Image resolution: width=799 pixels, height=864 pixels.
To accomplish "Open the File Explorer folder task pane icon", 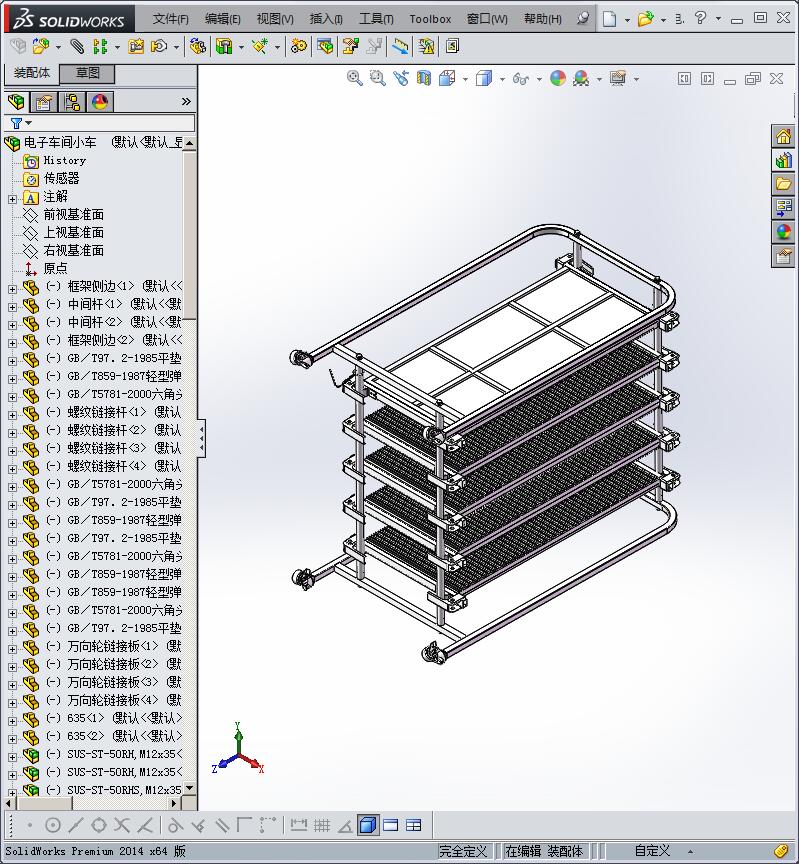I will coord(784,184).
